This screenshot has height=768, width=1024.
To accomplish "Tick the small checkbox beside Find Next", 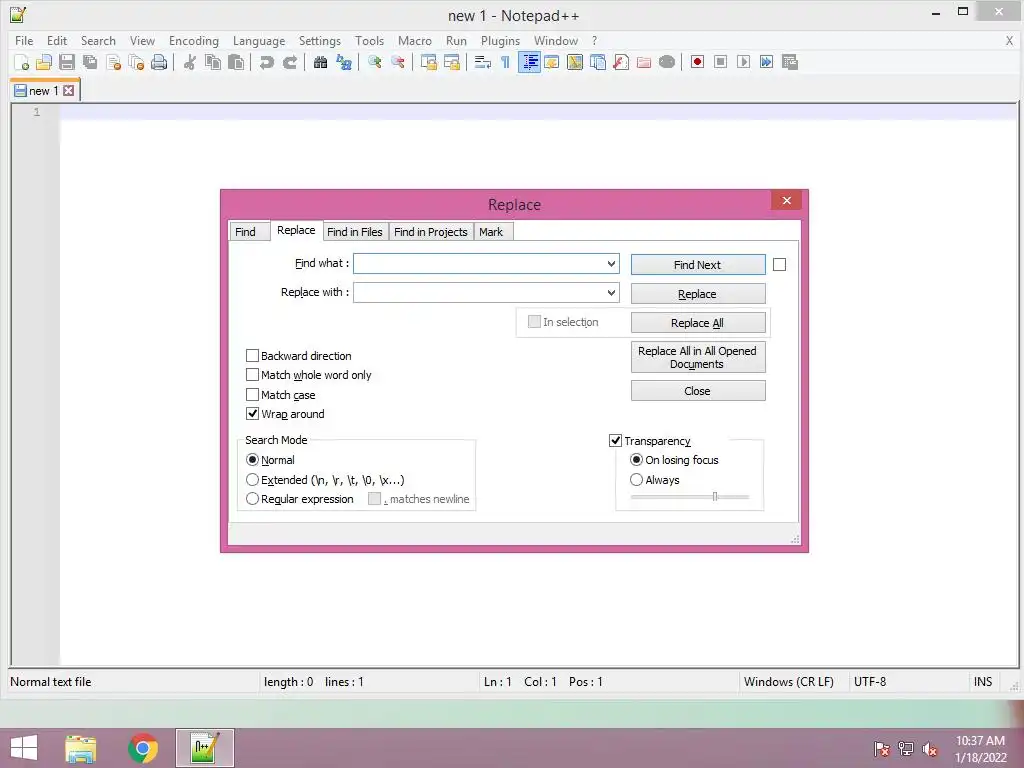I will 779,264.
